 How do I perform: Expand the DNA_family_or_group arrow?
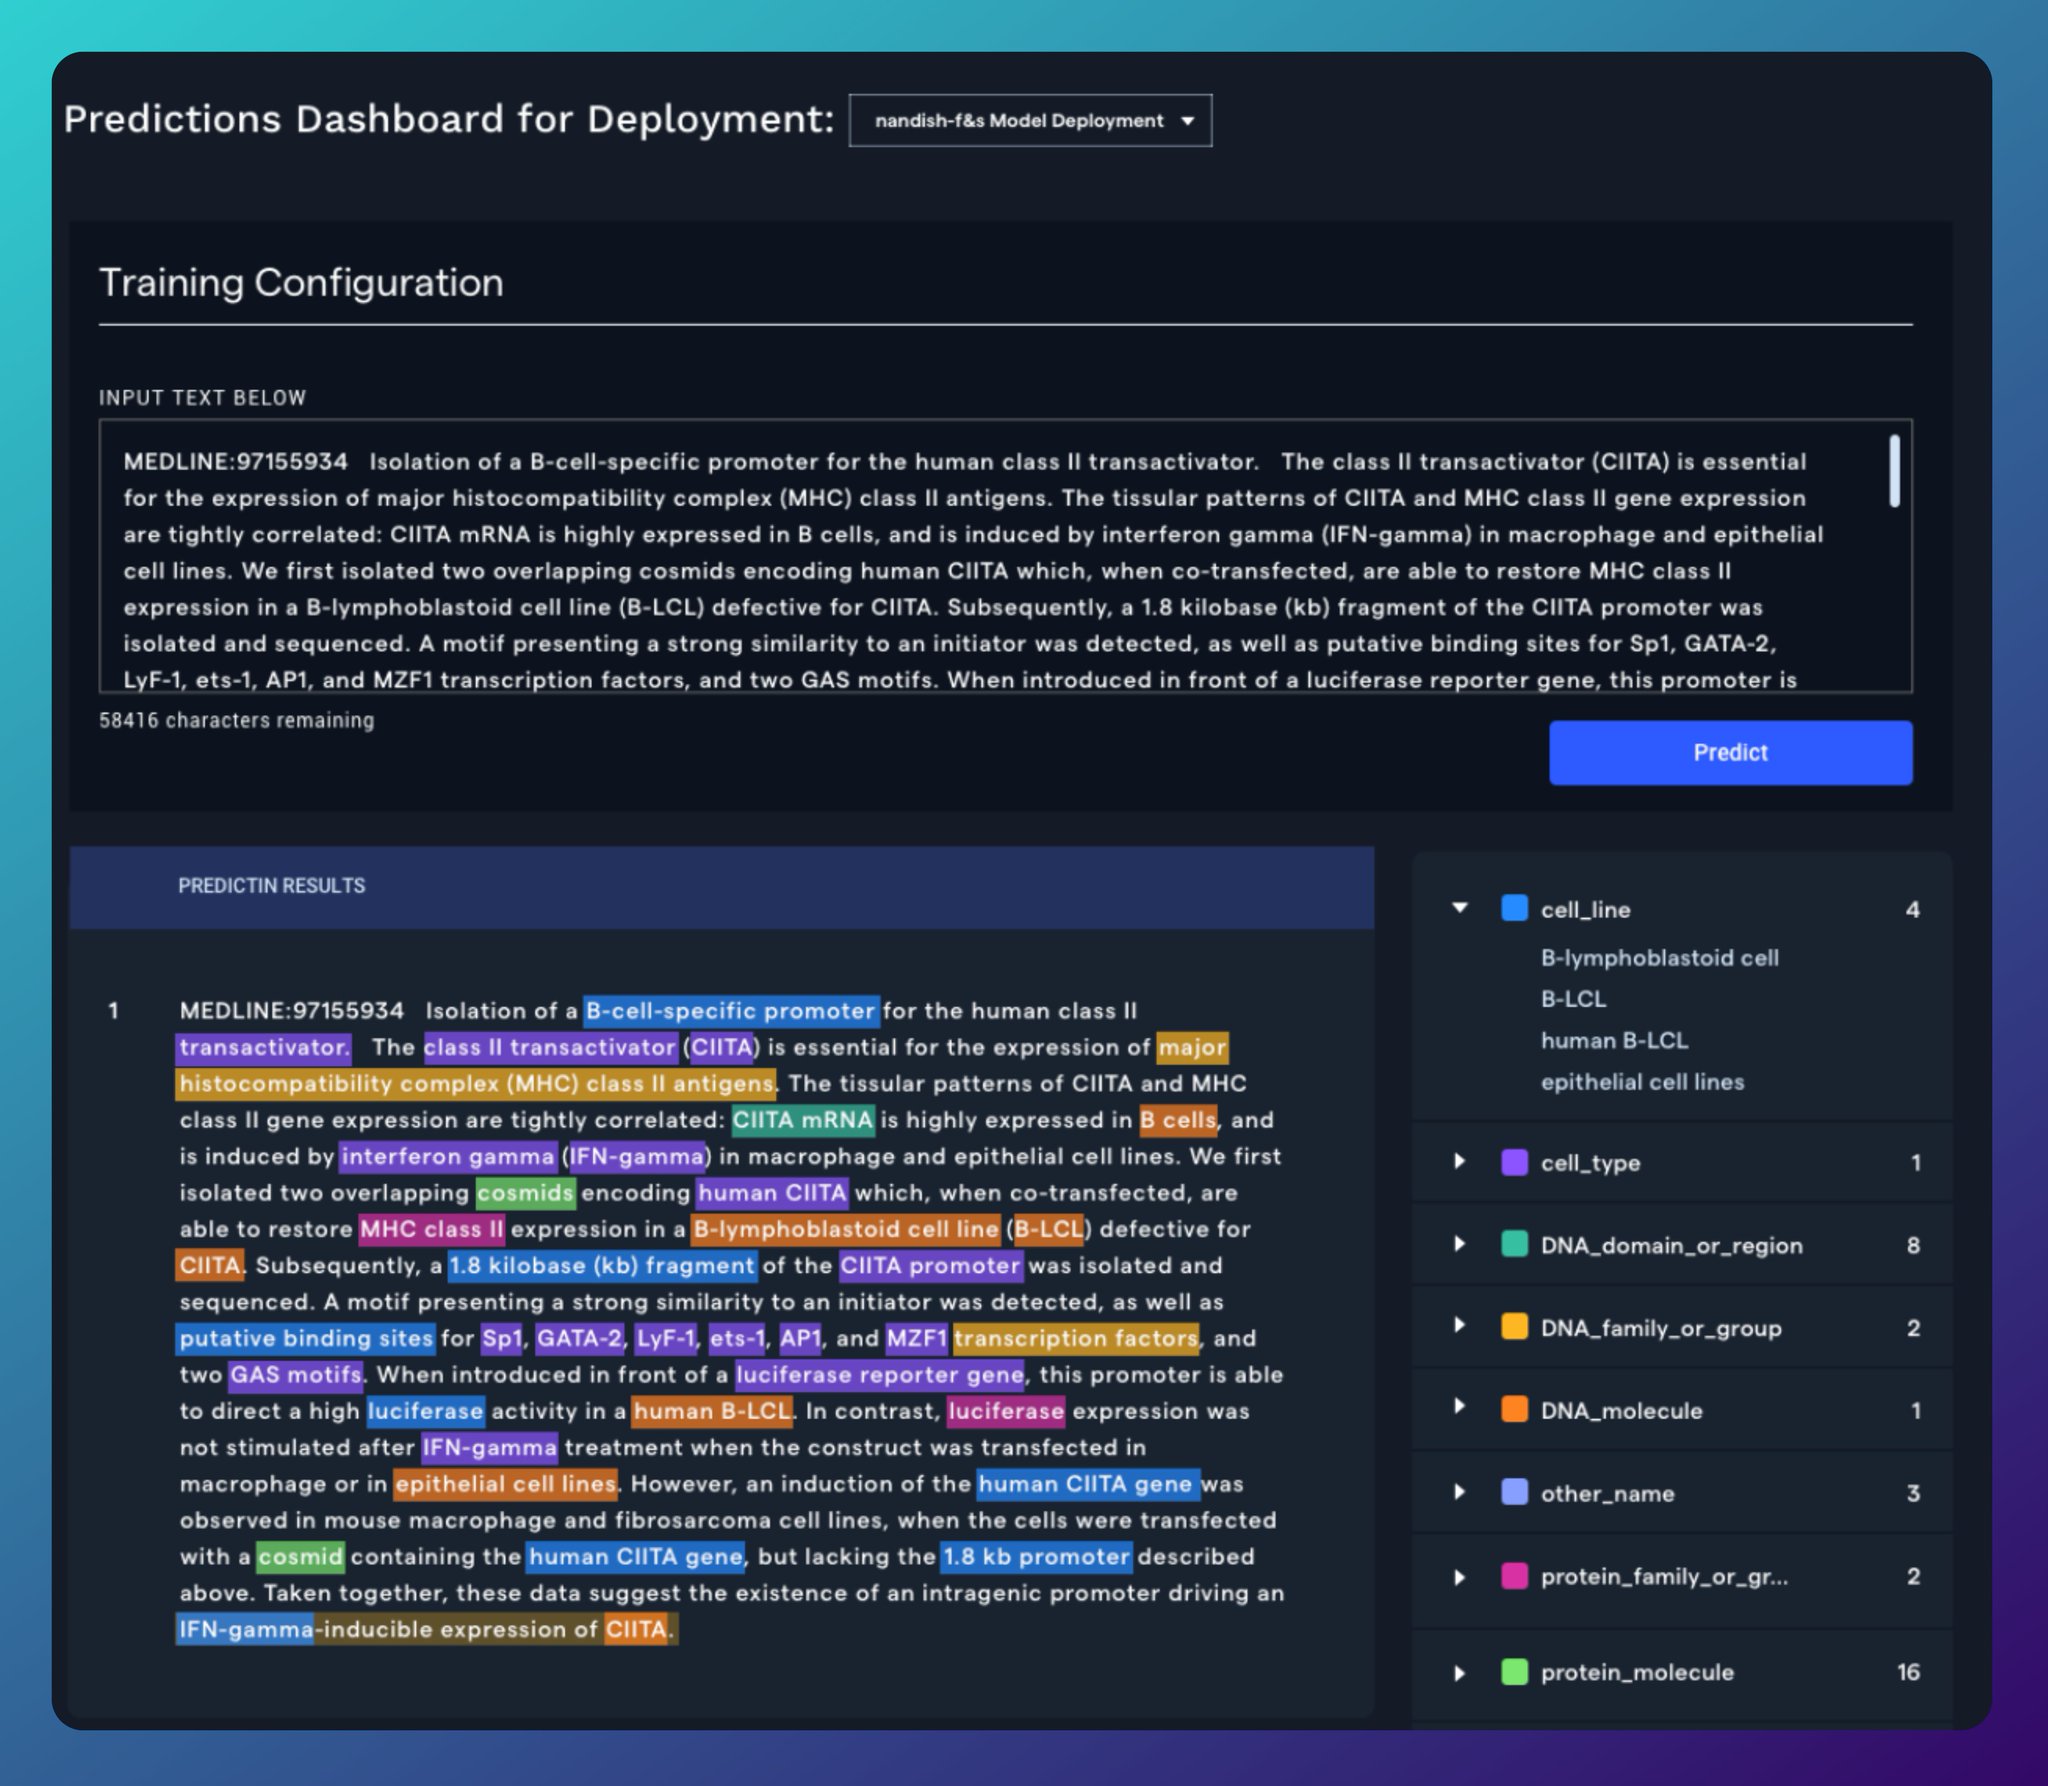coord(1460,1326)
